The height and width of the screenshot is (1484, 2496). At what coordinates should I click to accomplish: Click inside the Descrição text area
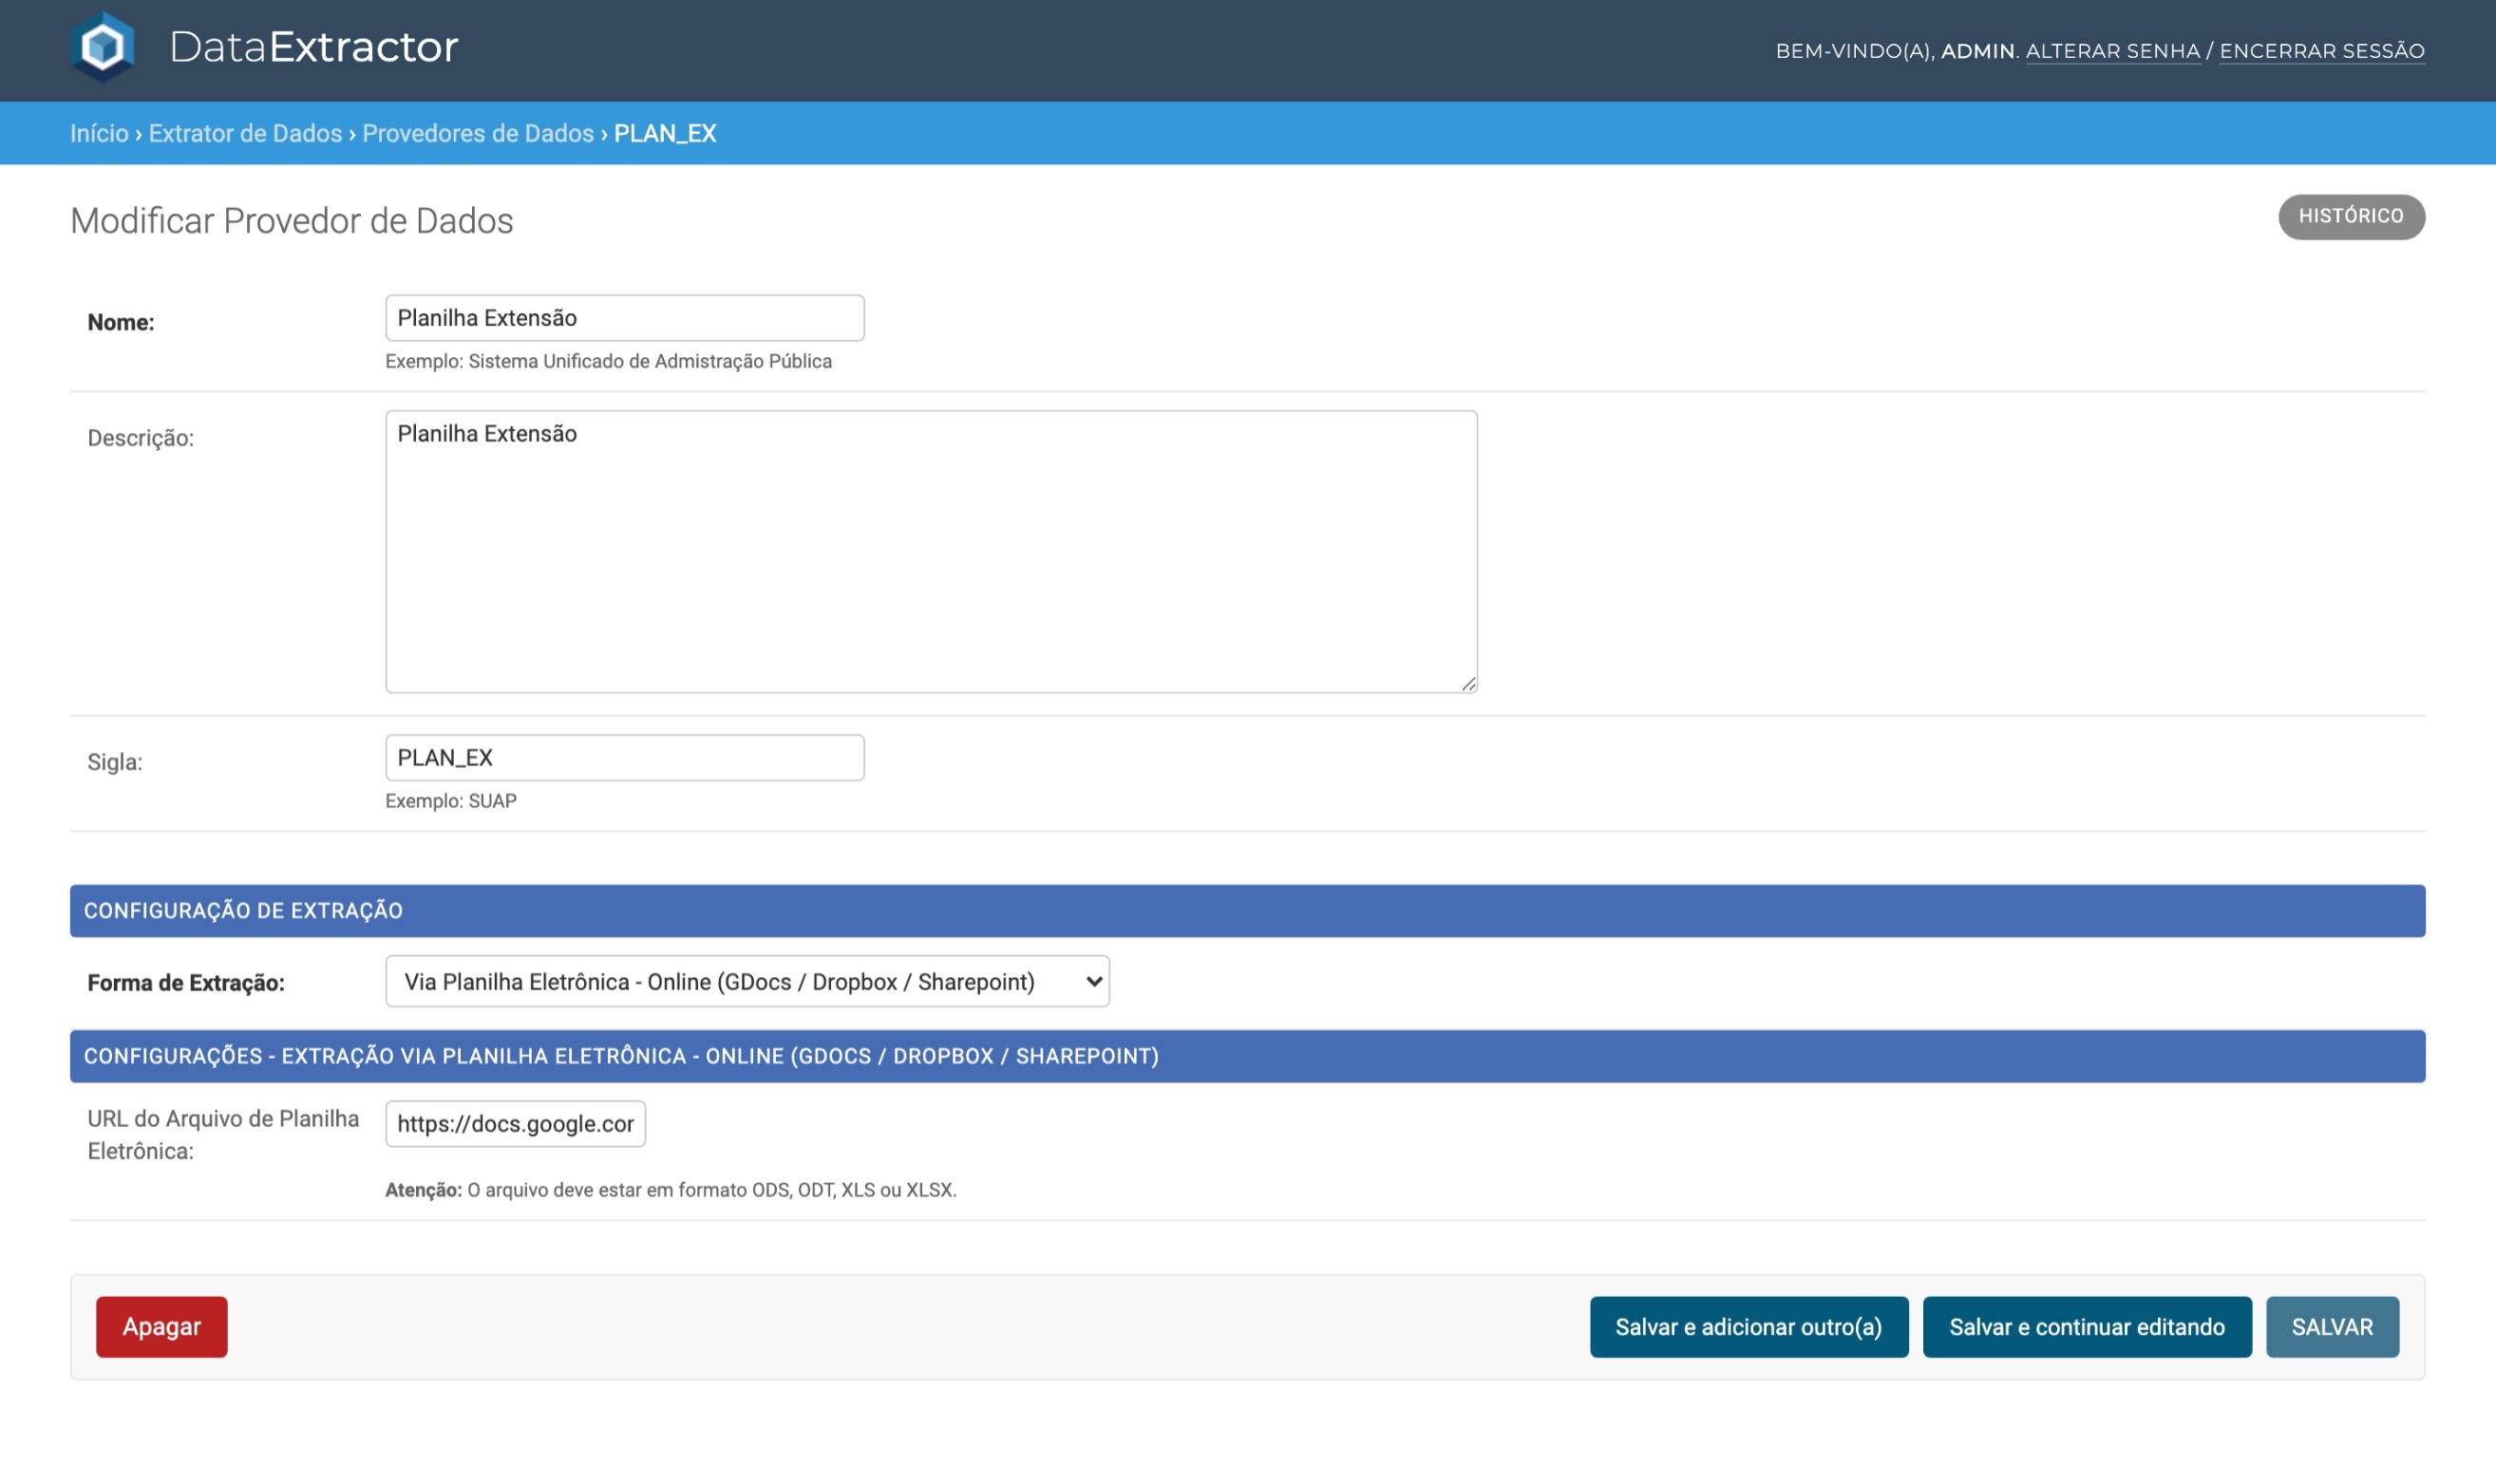[930, 551]
